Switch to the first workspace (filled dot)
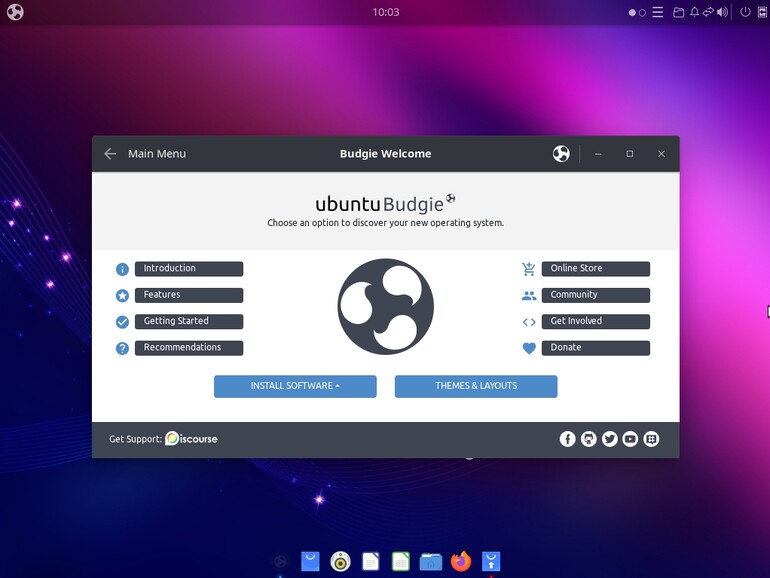This screenshot has width=770, height=578. 632,13
